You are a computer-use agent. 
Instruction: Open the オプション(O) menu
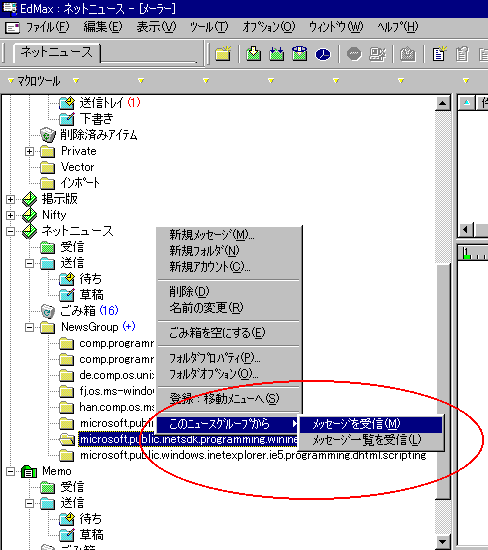(x=269, y=27)
